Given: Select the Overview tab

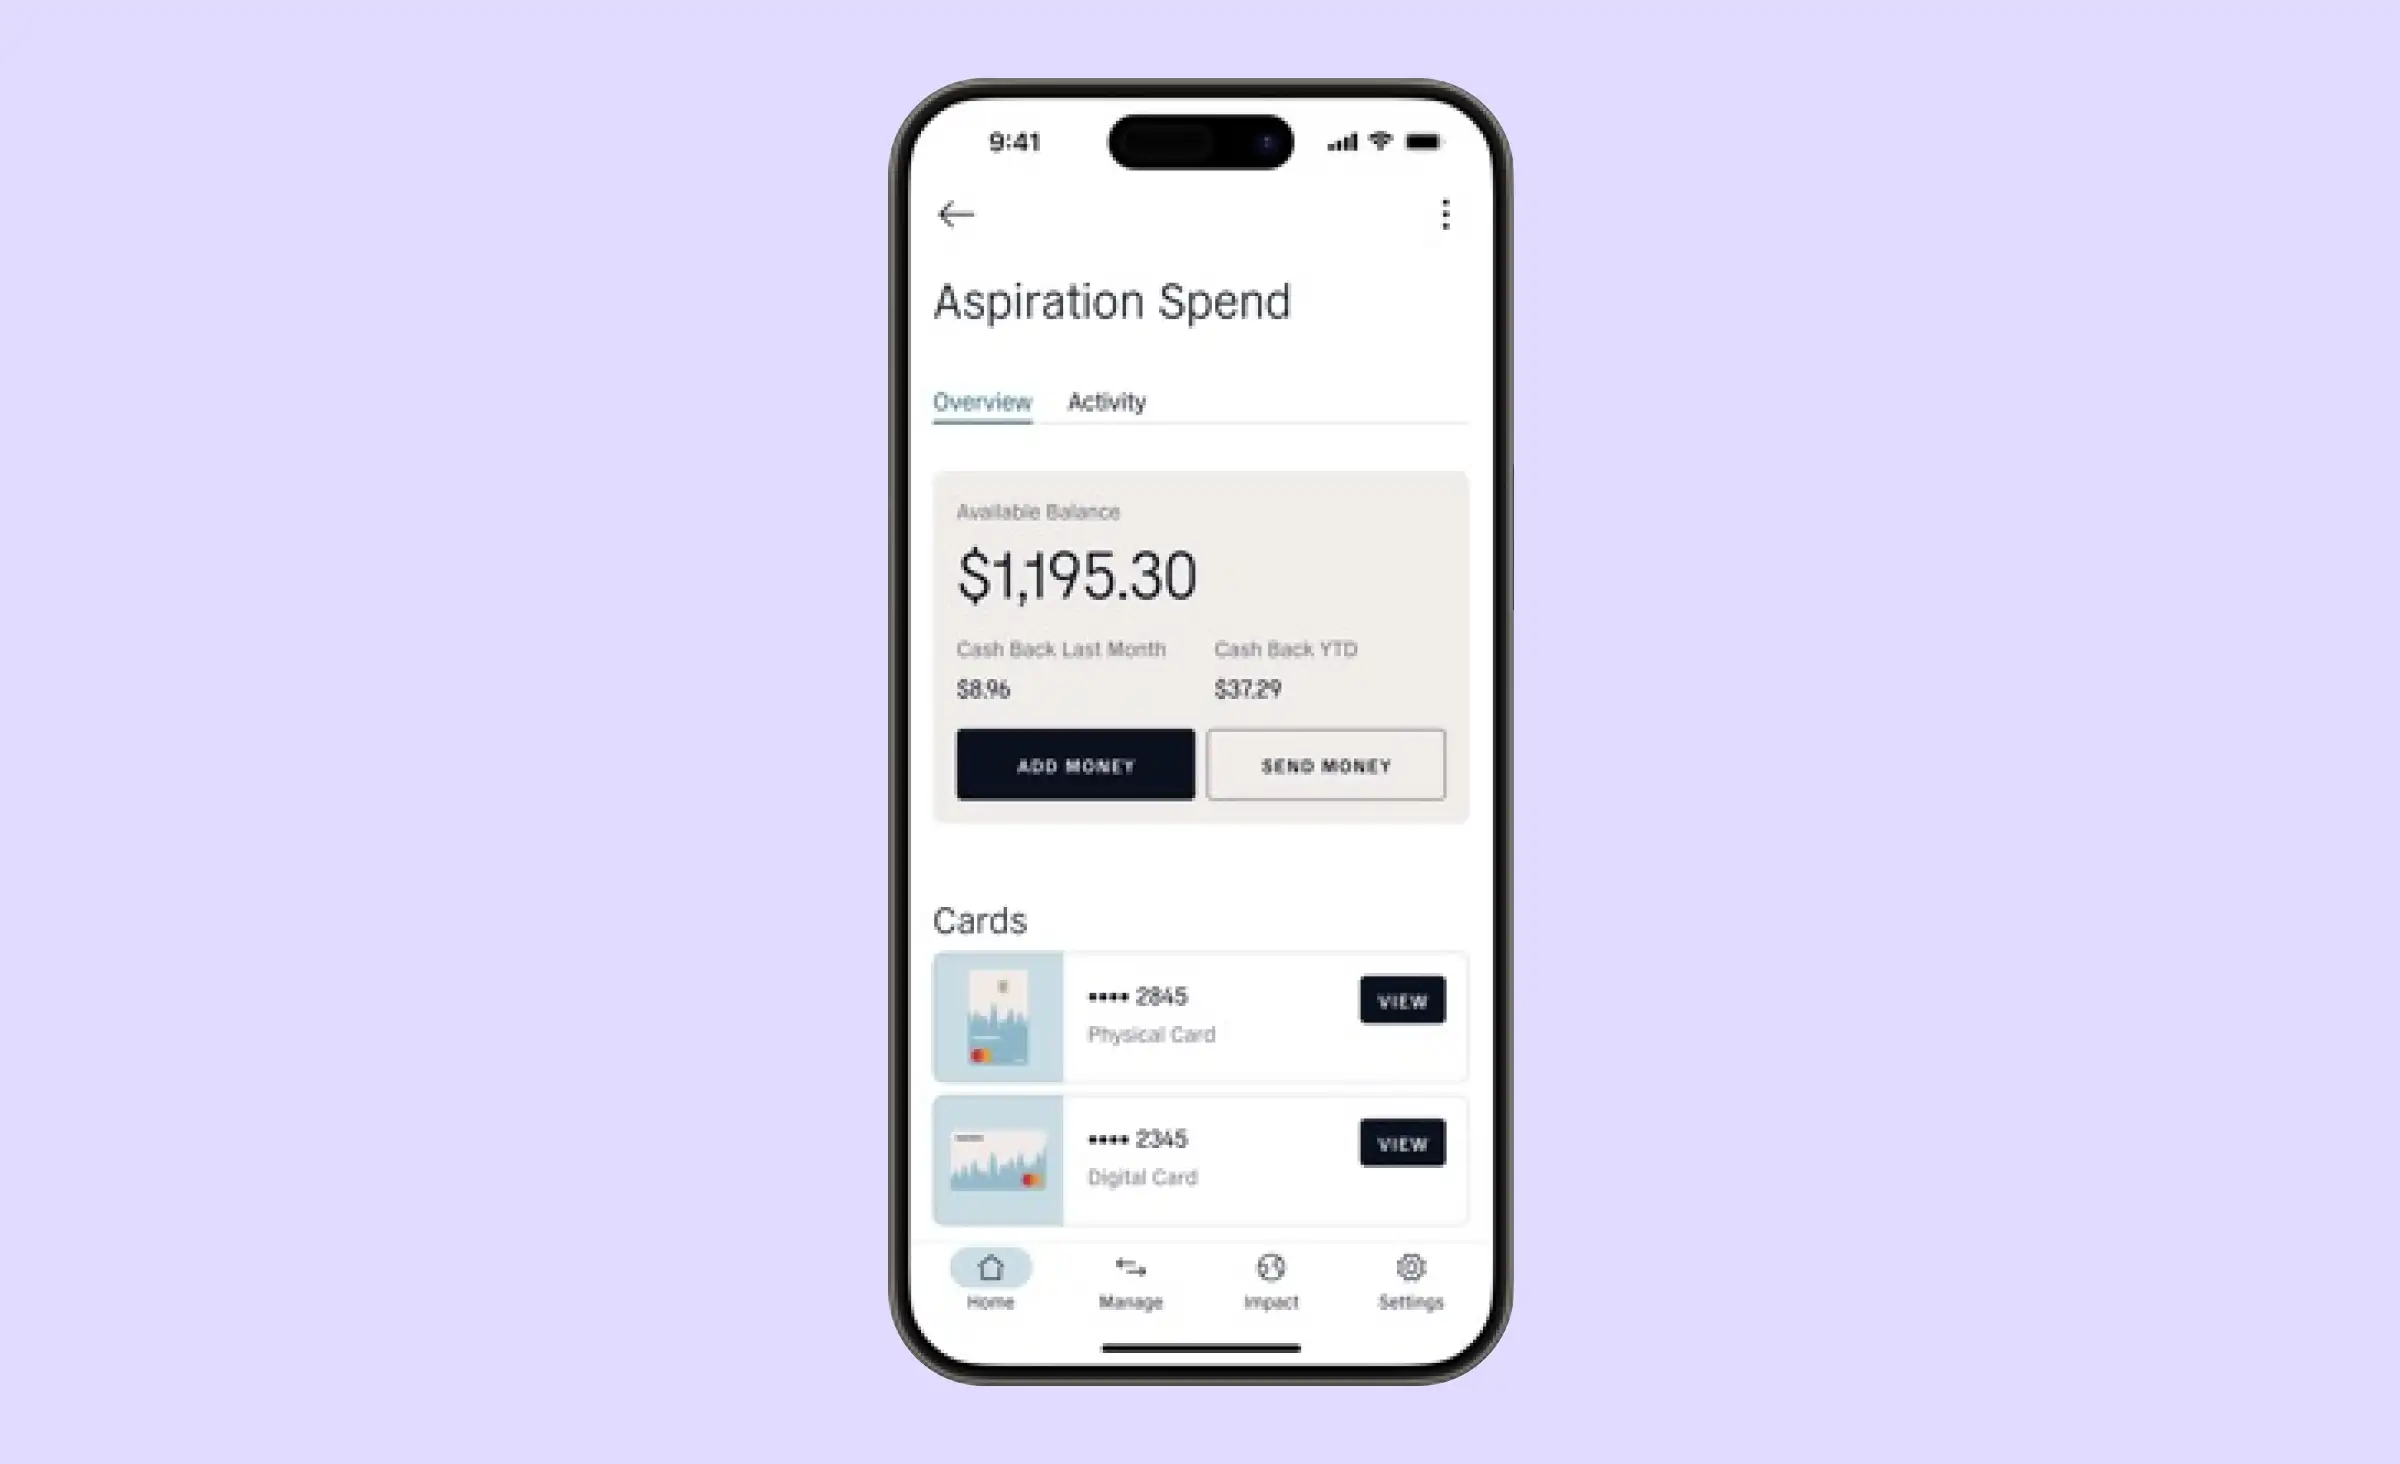Looking at the screenshot, I should click(982, 401).
